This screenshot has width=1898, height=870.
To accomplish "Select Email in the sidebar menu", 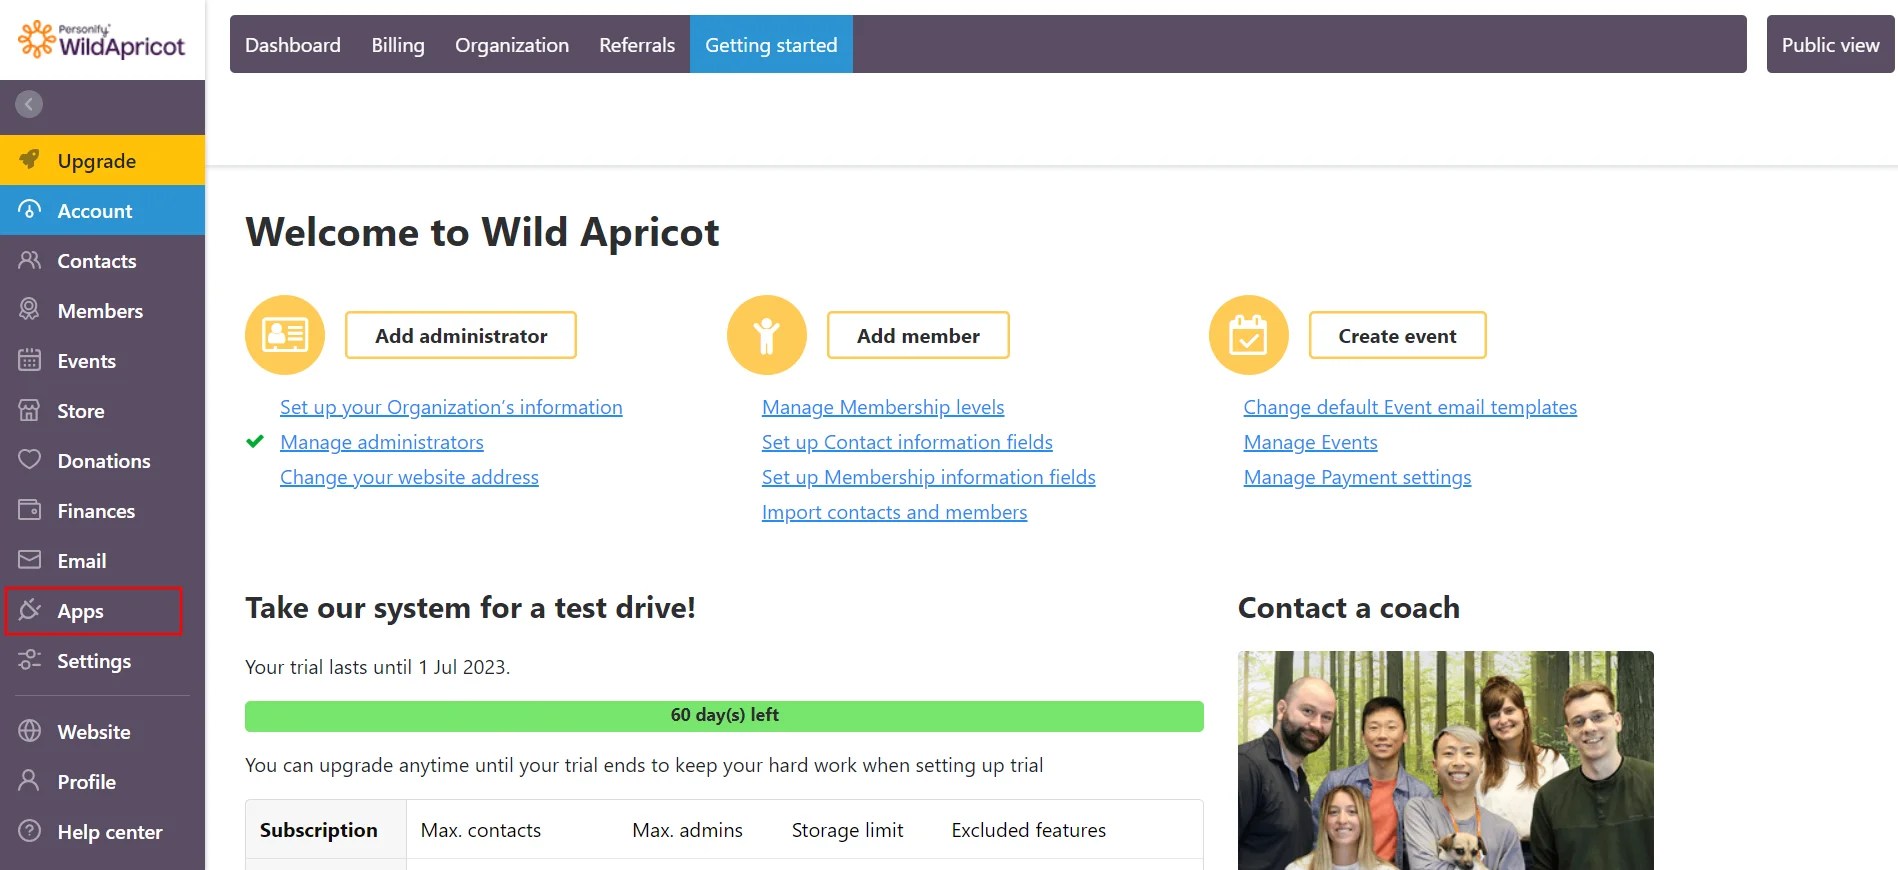I will [x=102, y=560].
